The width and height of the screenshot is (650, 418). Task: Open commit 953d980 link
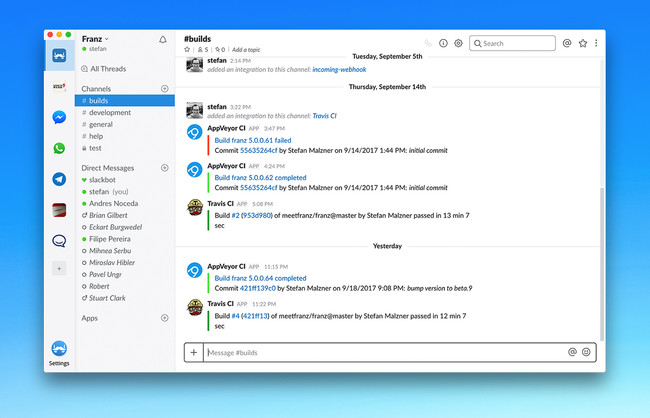[257, 215]
